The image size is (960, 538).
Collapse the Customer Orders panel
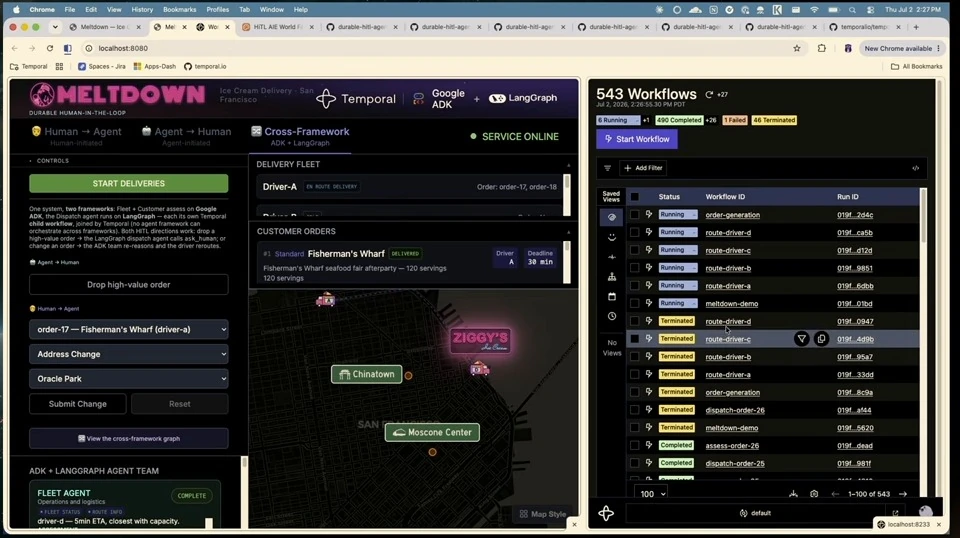point(568,233)
